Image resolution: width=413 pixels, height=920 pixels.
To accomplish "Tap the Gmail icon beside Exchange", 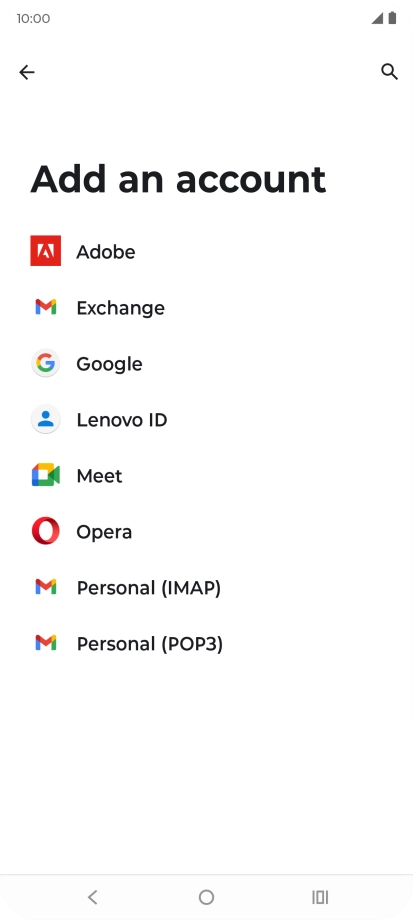I will [x=46, y=307].
